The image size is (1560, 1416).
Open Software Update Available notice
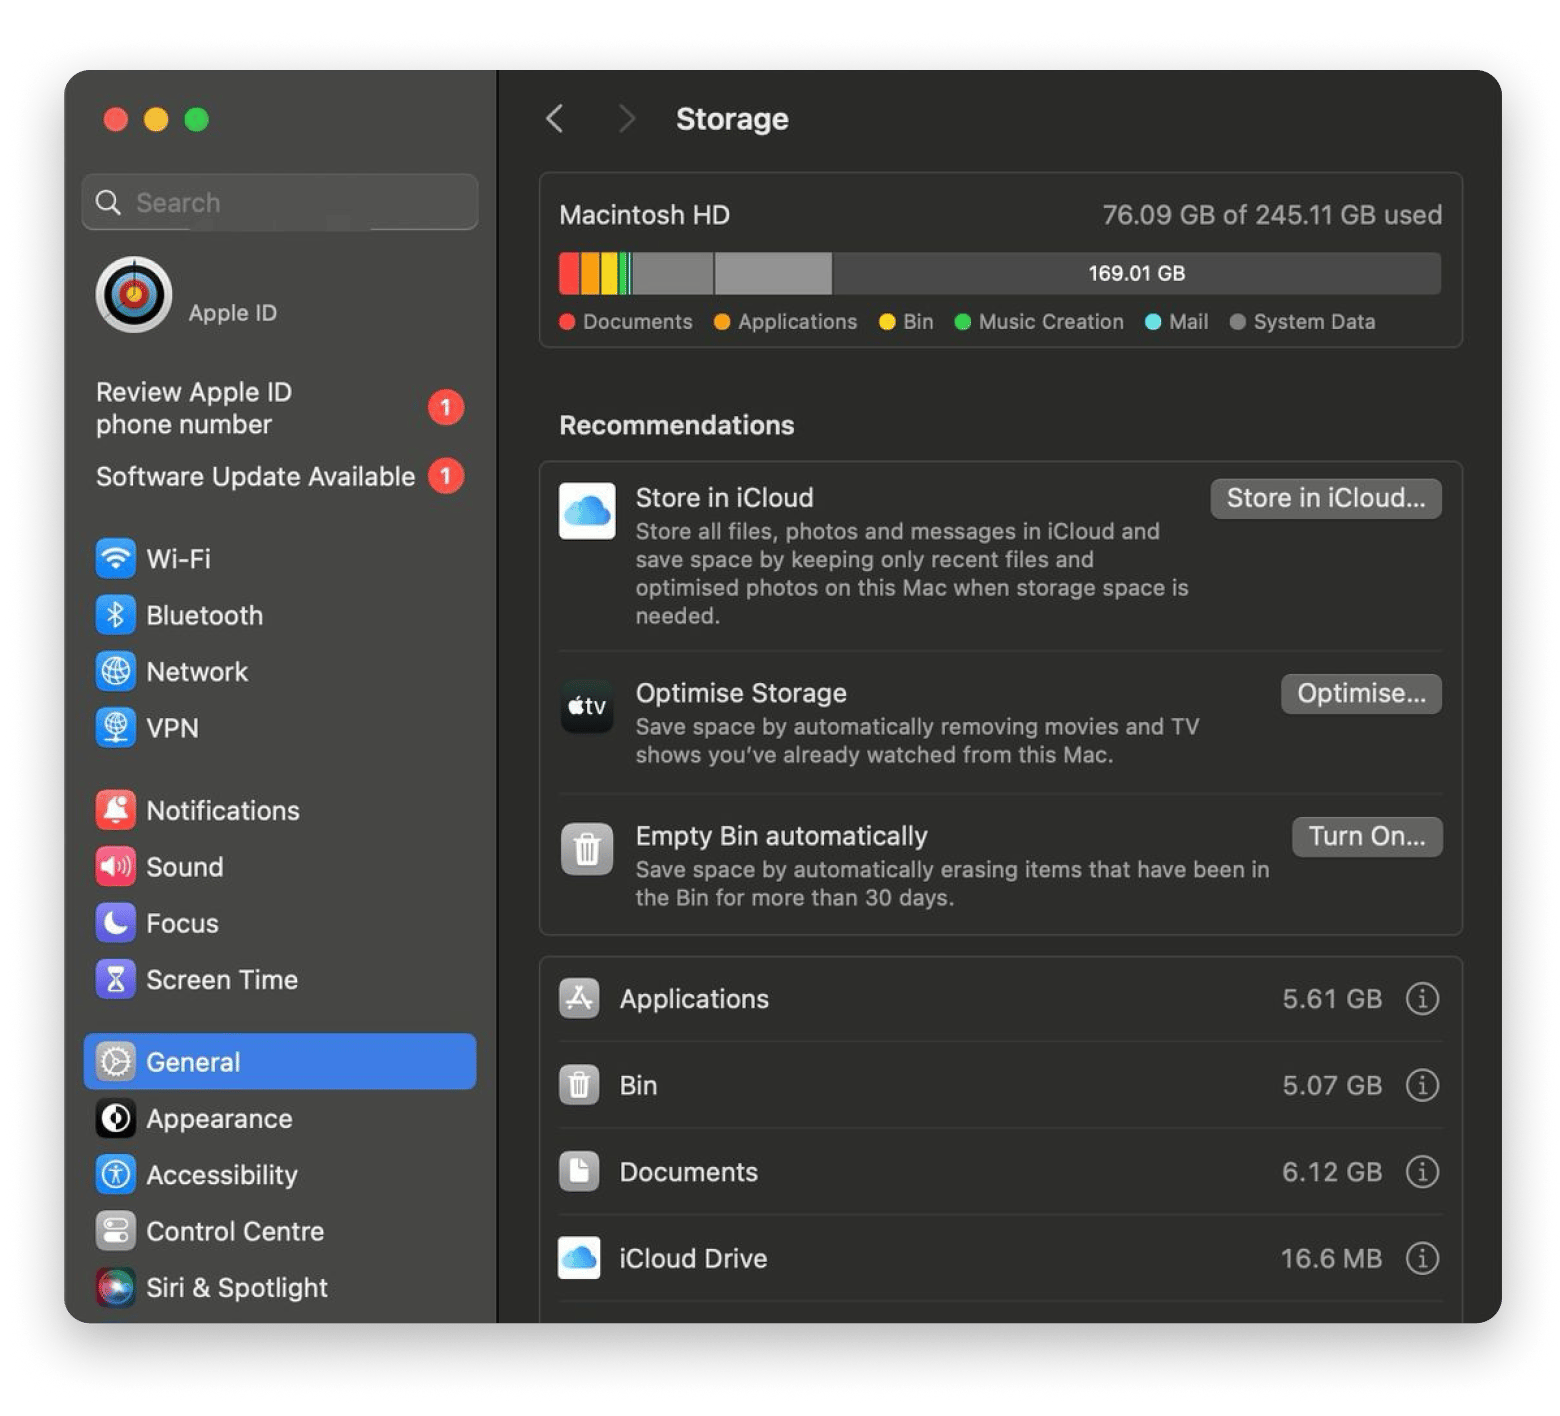point(279,476)
